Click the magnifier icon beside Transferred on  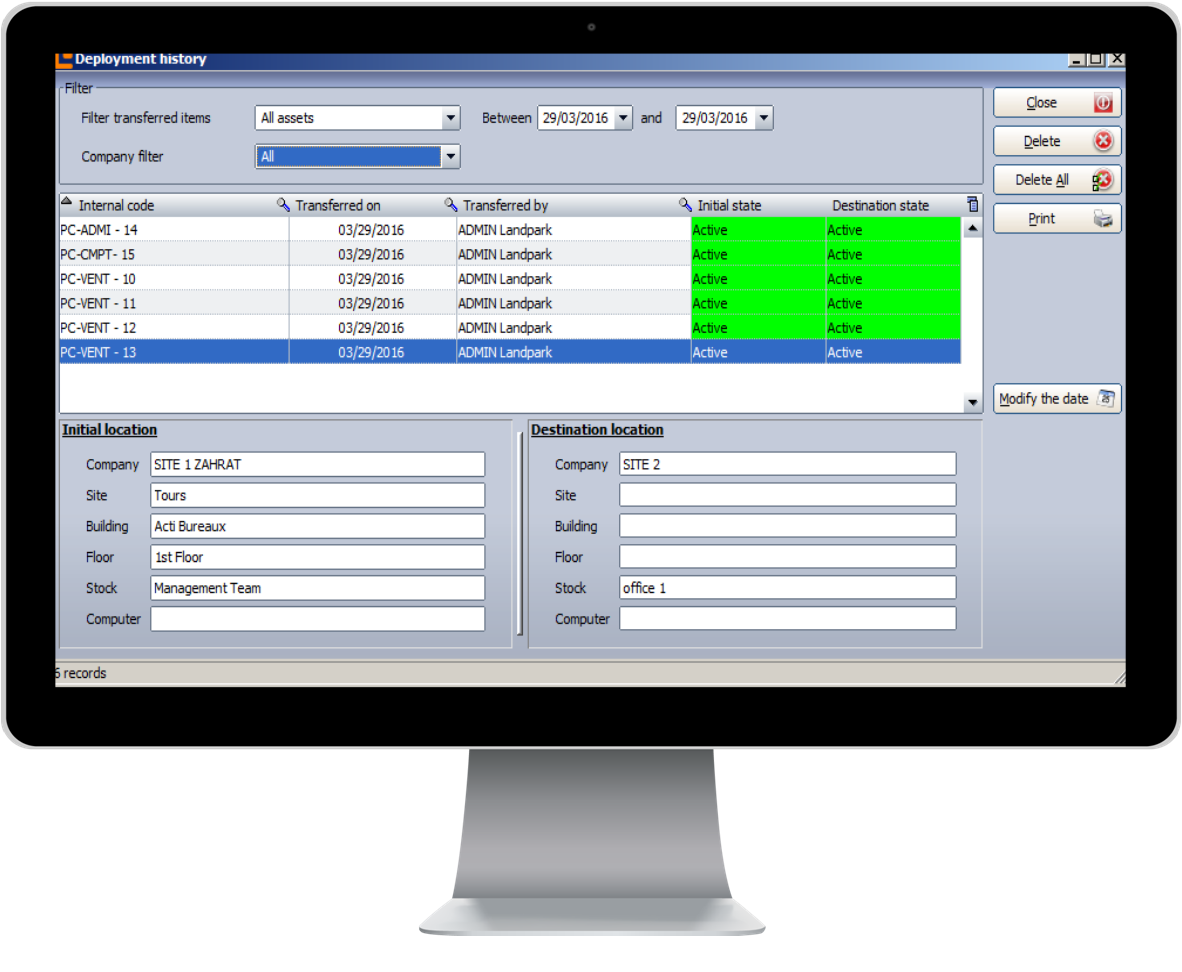pos(283,204)
